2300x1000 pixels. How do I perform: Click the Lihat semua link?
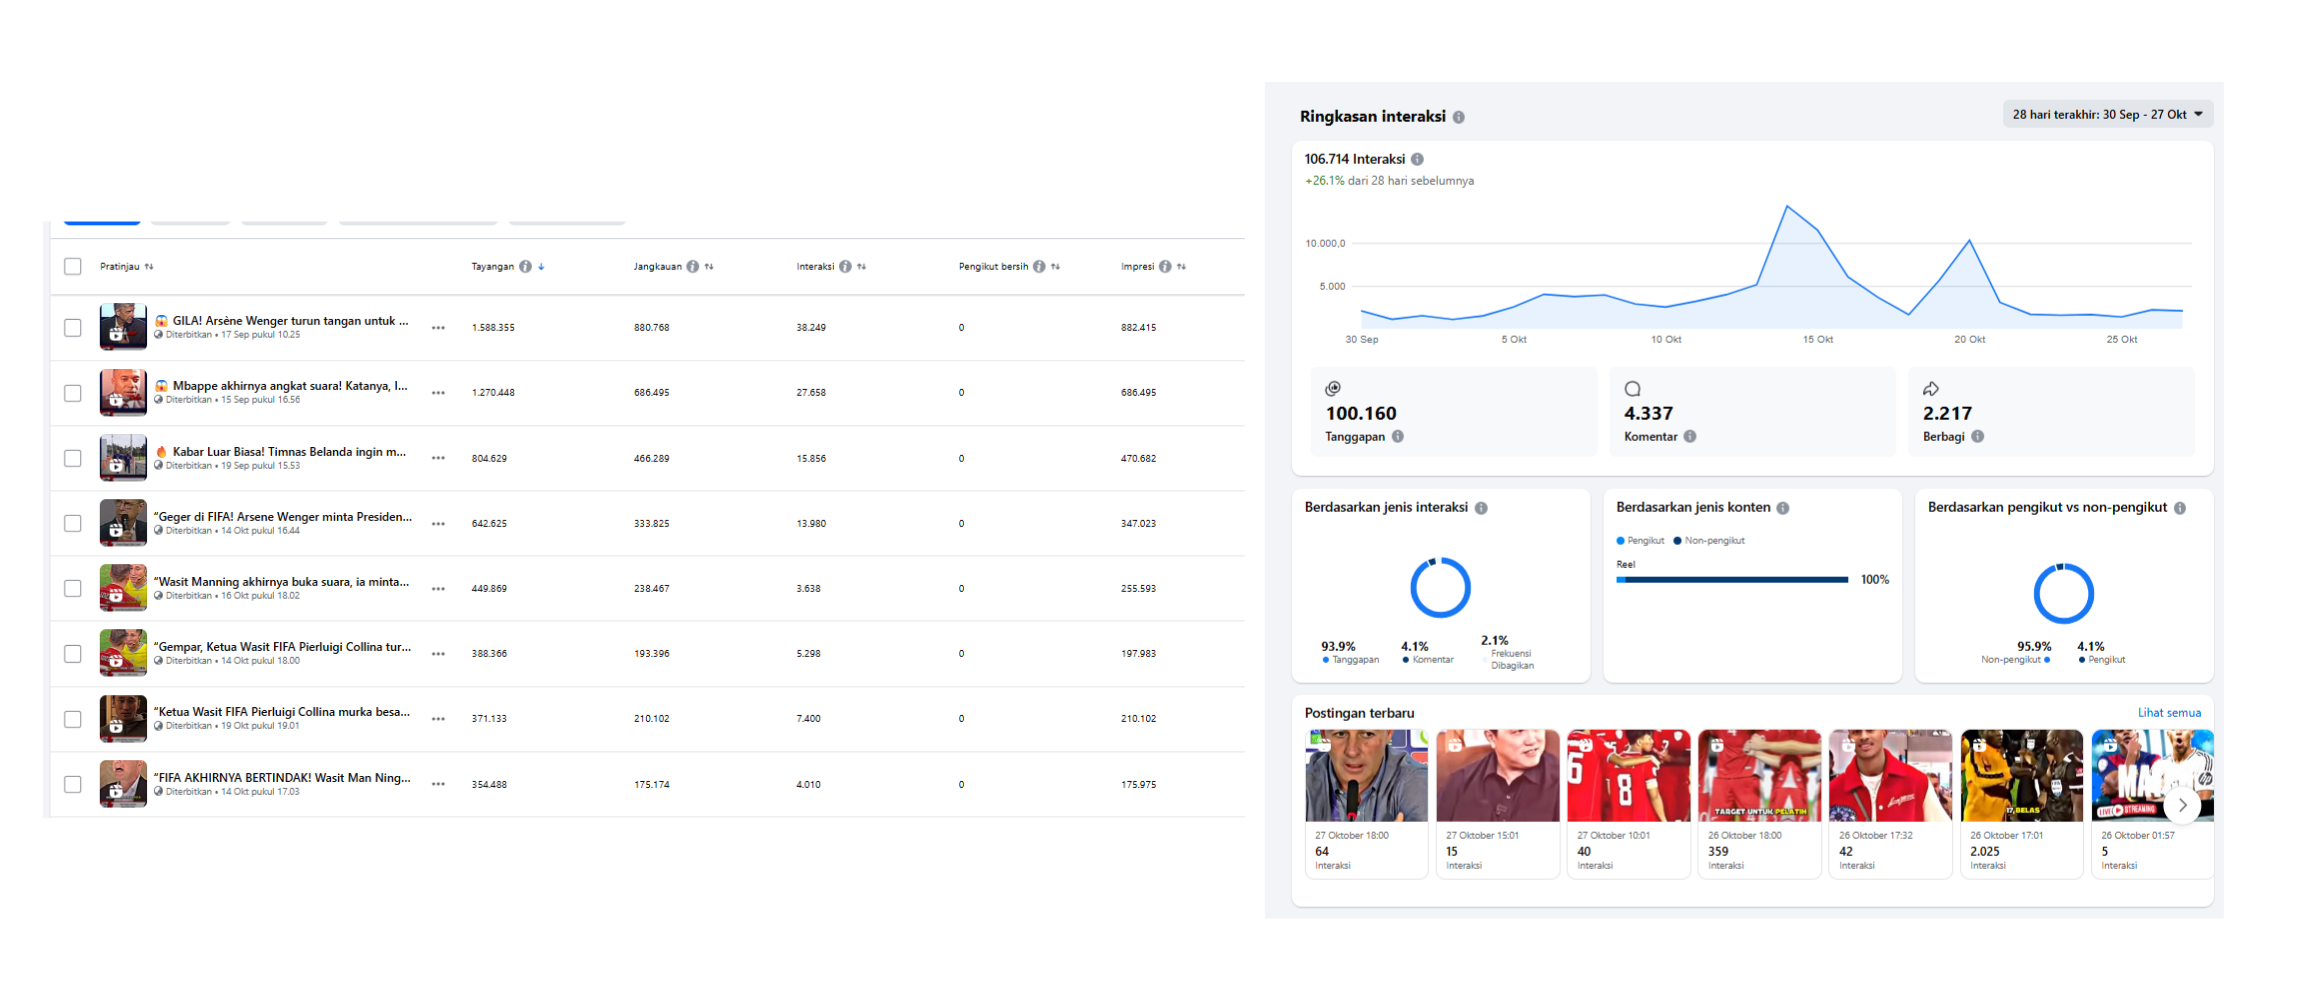(2168, 713)
